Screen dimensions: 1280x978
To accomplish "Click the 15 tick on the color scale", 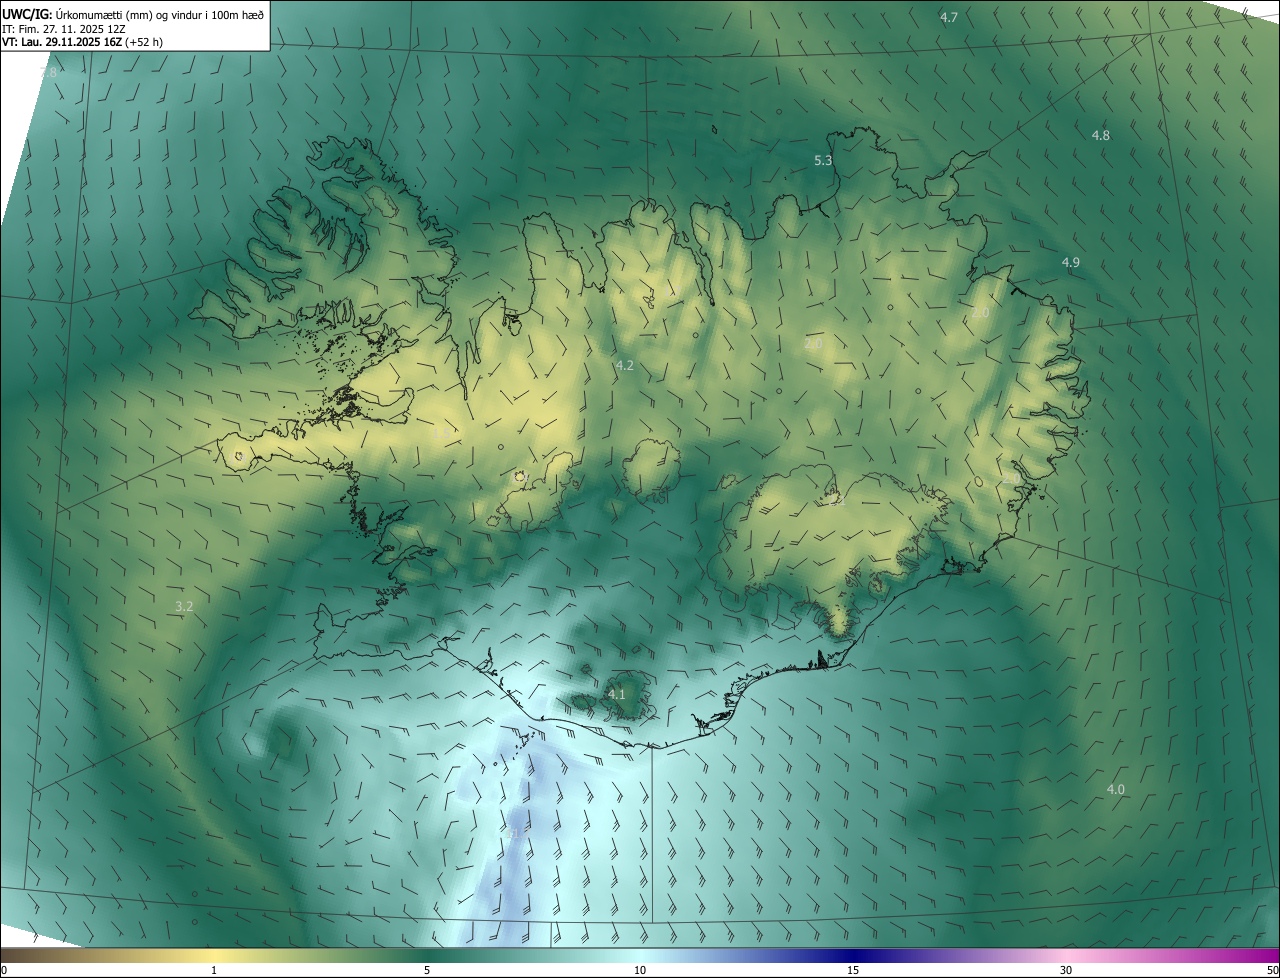I will 853,970.
